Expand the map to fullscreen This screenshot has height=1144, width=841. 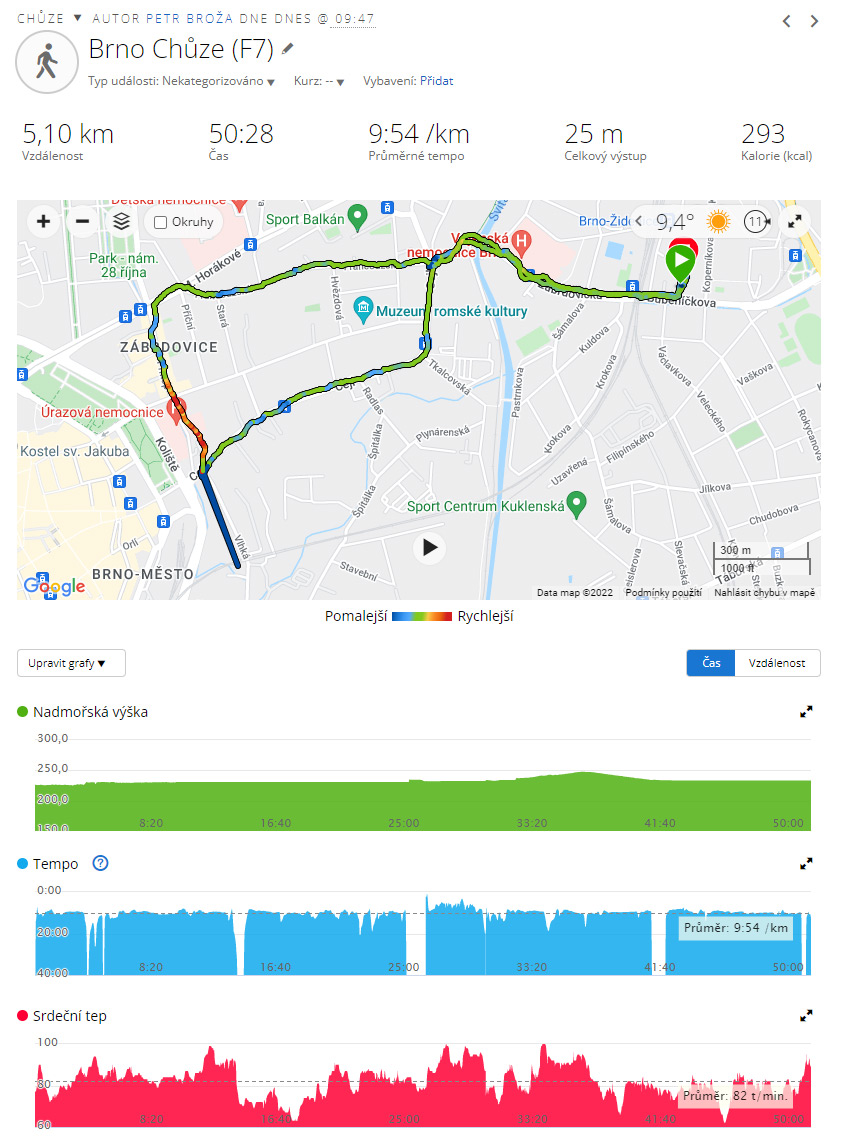(x=795, y=222)
